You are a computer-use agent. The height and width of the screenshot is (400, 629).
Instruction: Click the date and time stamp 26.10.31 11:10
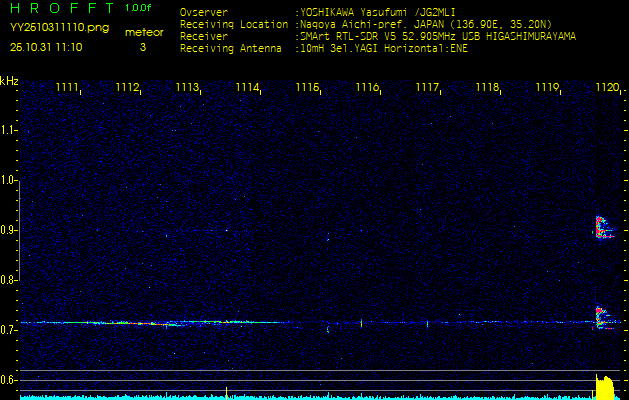[47, 47]
